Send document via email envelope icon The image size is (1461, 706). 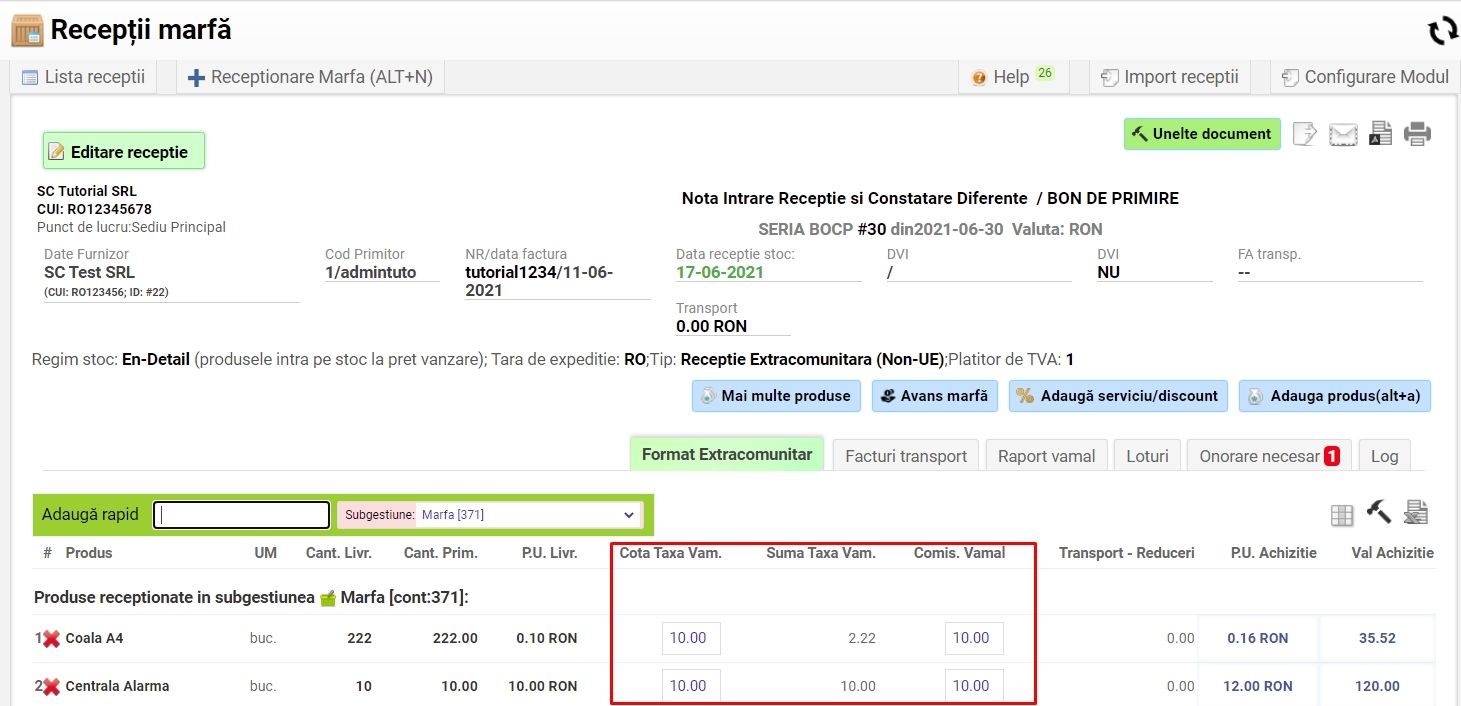click(x=1343, y=134)
